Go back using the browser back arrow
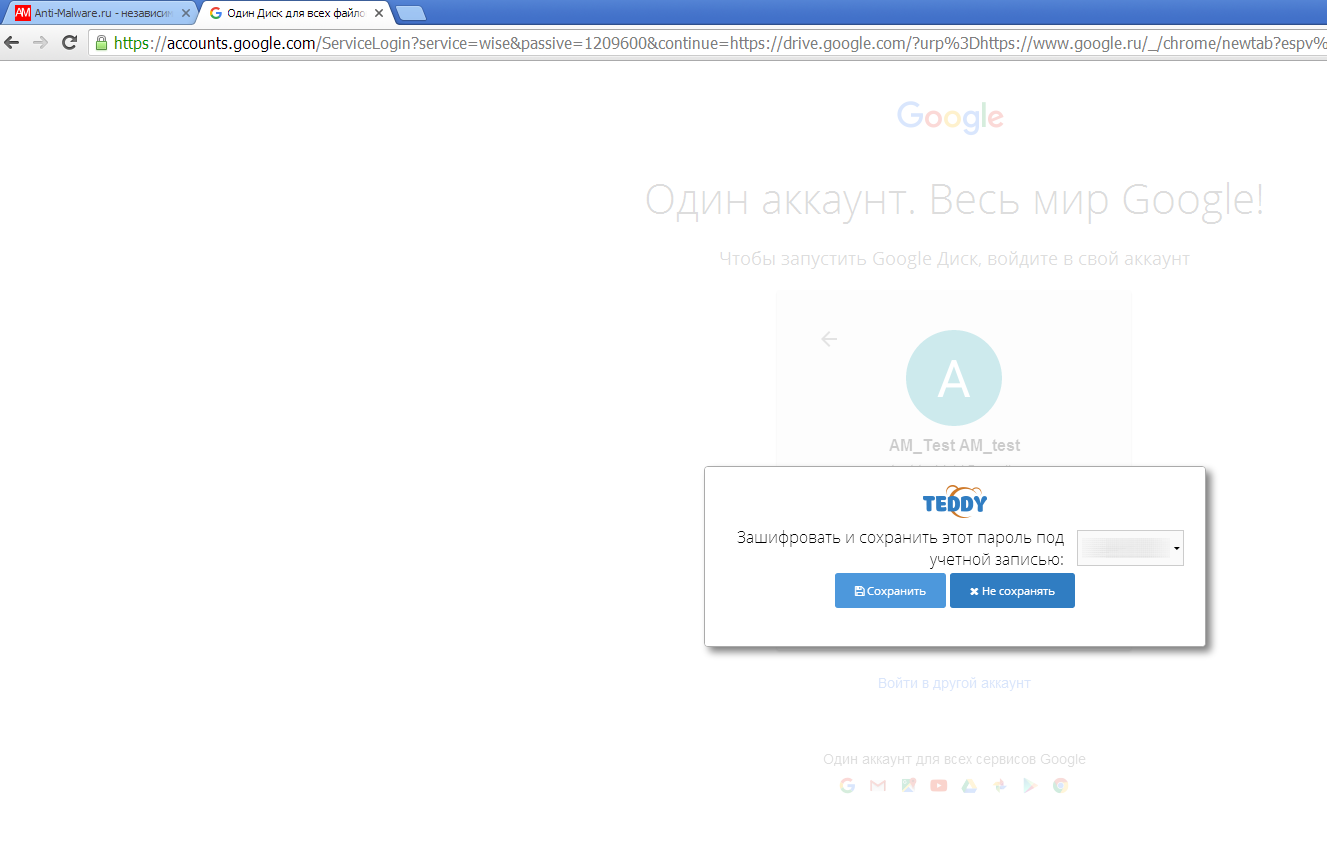 [x=13, y=43]
